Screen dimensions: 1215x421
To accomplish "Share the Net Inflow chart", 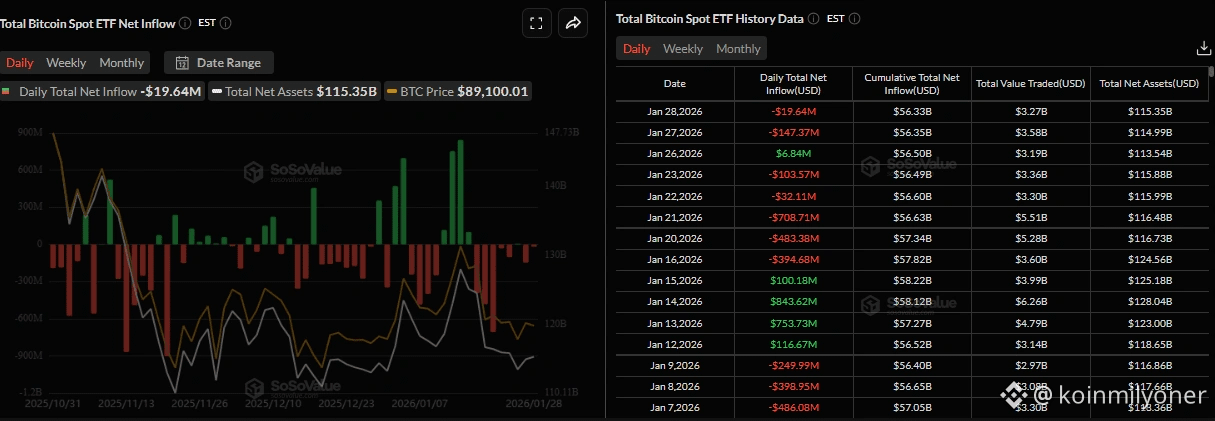I will pyautogui.click(x=573, y=23).
